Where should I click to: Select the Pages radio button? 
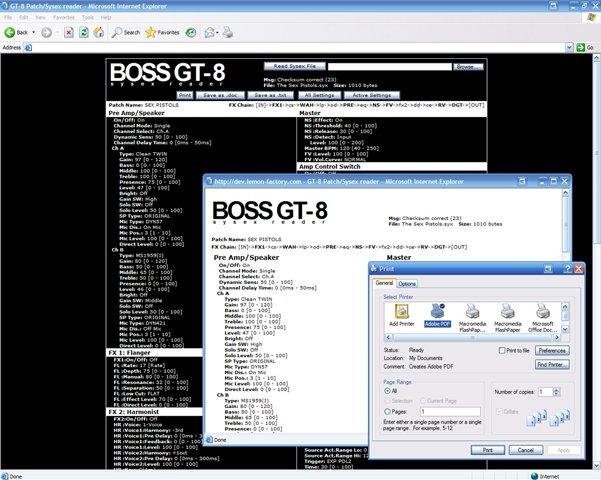point(387,411)
